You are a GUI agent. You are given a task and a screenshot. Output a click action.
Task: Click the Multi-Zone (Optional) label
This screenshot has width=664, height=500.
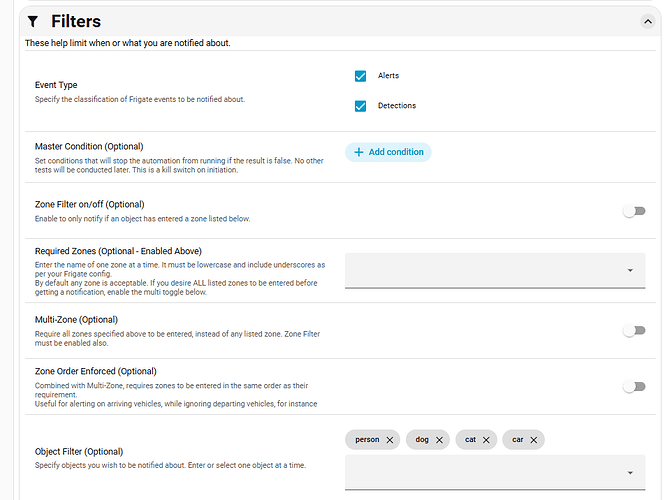click(x=76, y=320)
